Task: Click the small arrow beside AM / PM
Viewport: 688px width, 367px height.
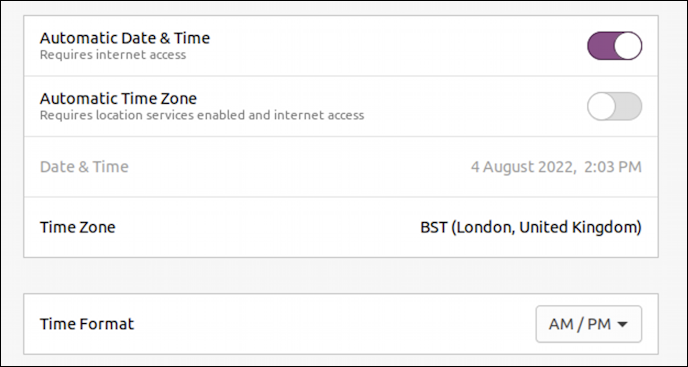Action: tap(622, 324)
